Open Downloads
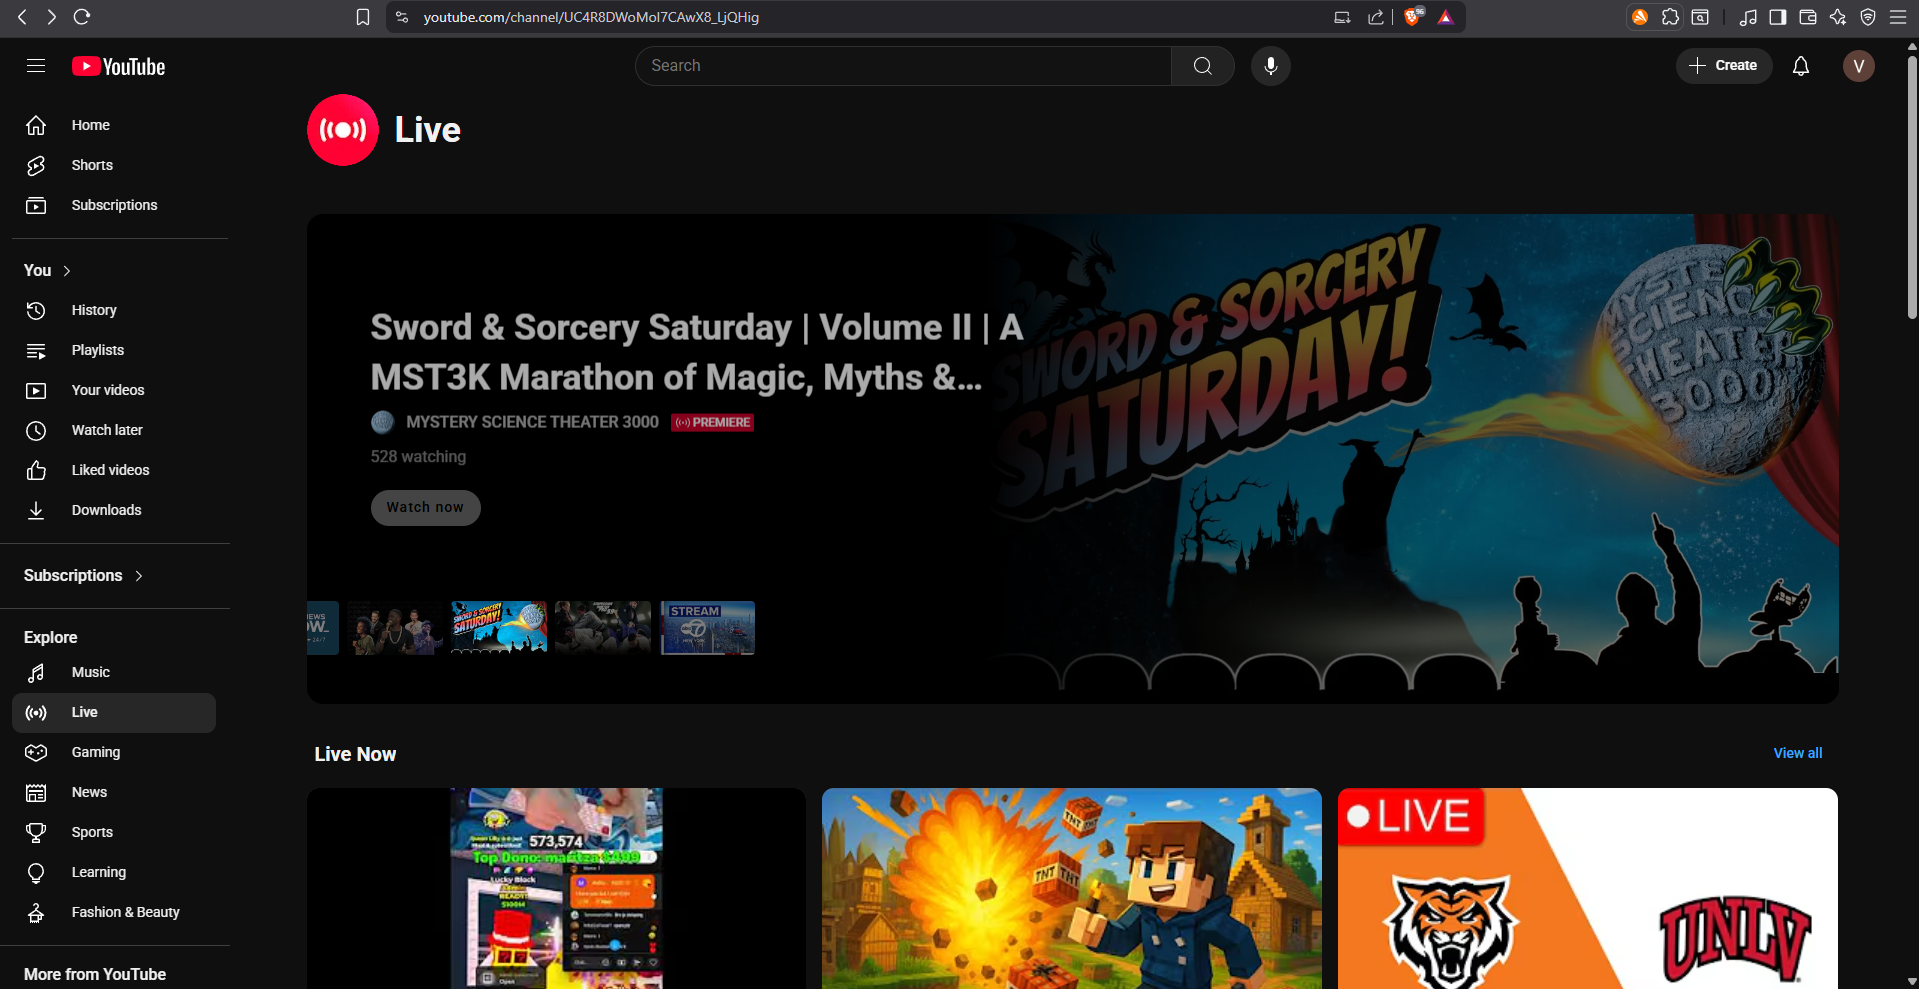 114,510
